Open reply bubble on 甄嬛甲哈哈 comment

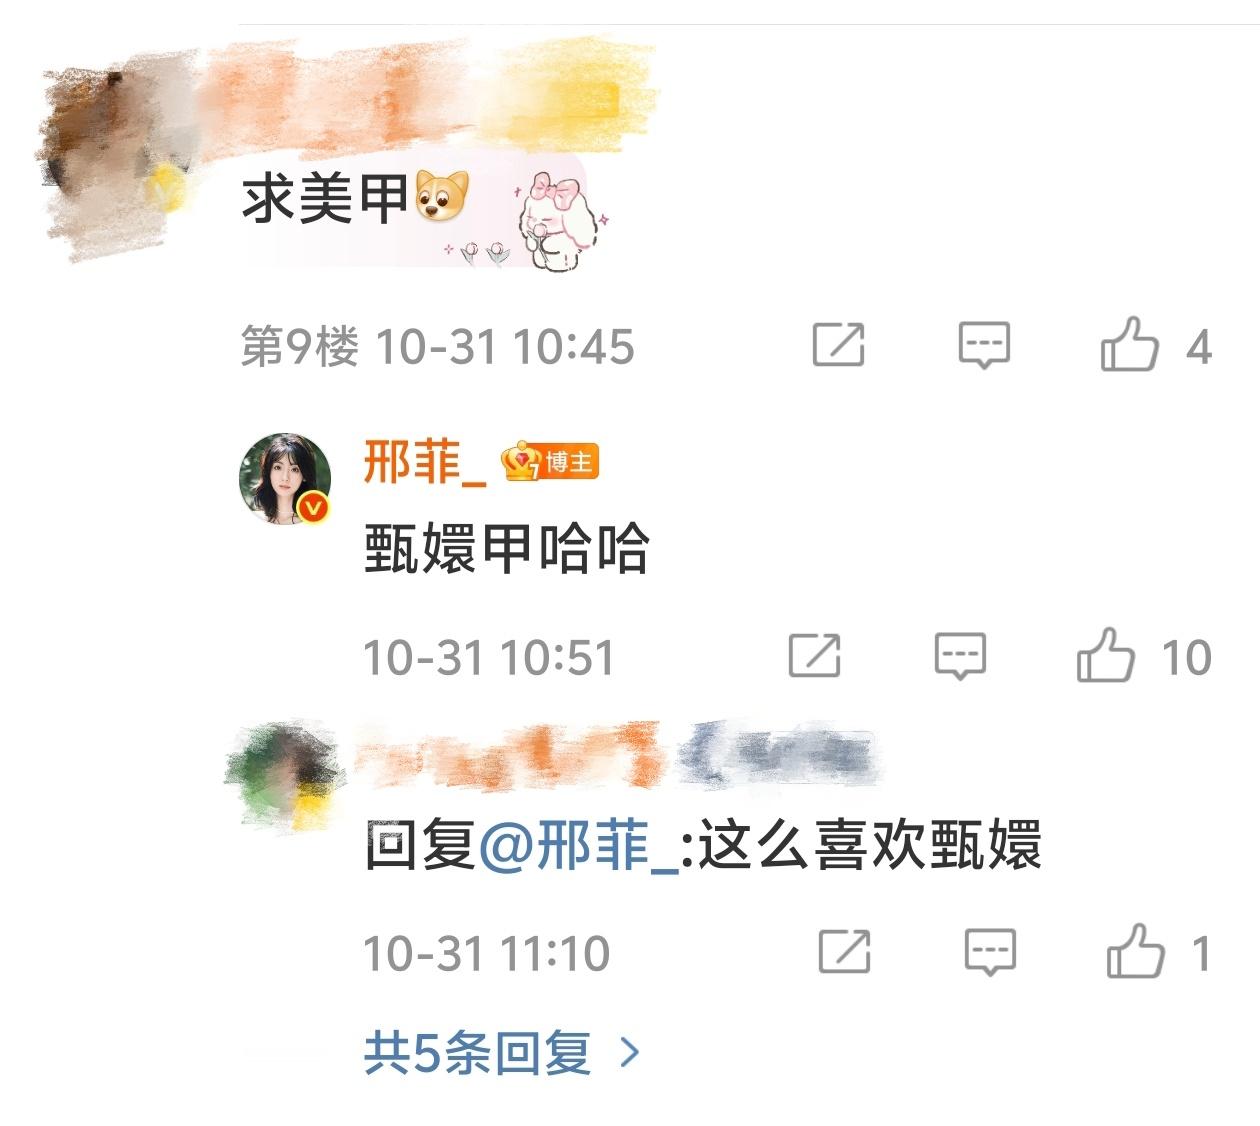pos(960,656)
